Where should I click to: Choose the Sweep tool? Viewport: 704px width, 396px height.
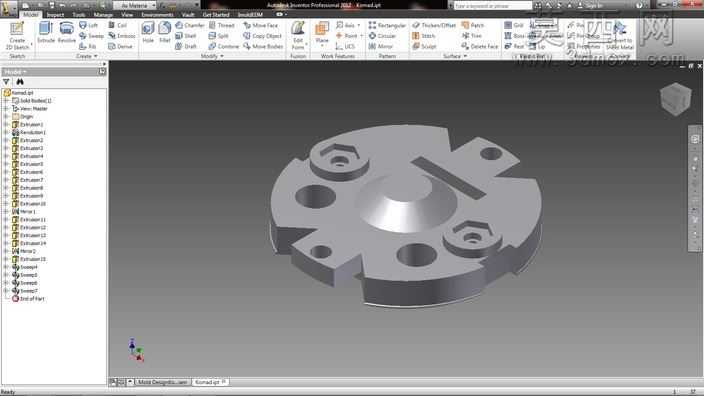pos(91,36)
